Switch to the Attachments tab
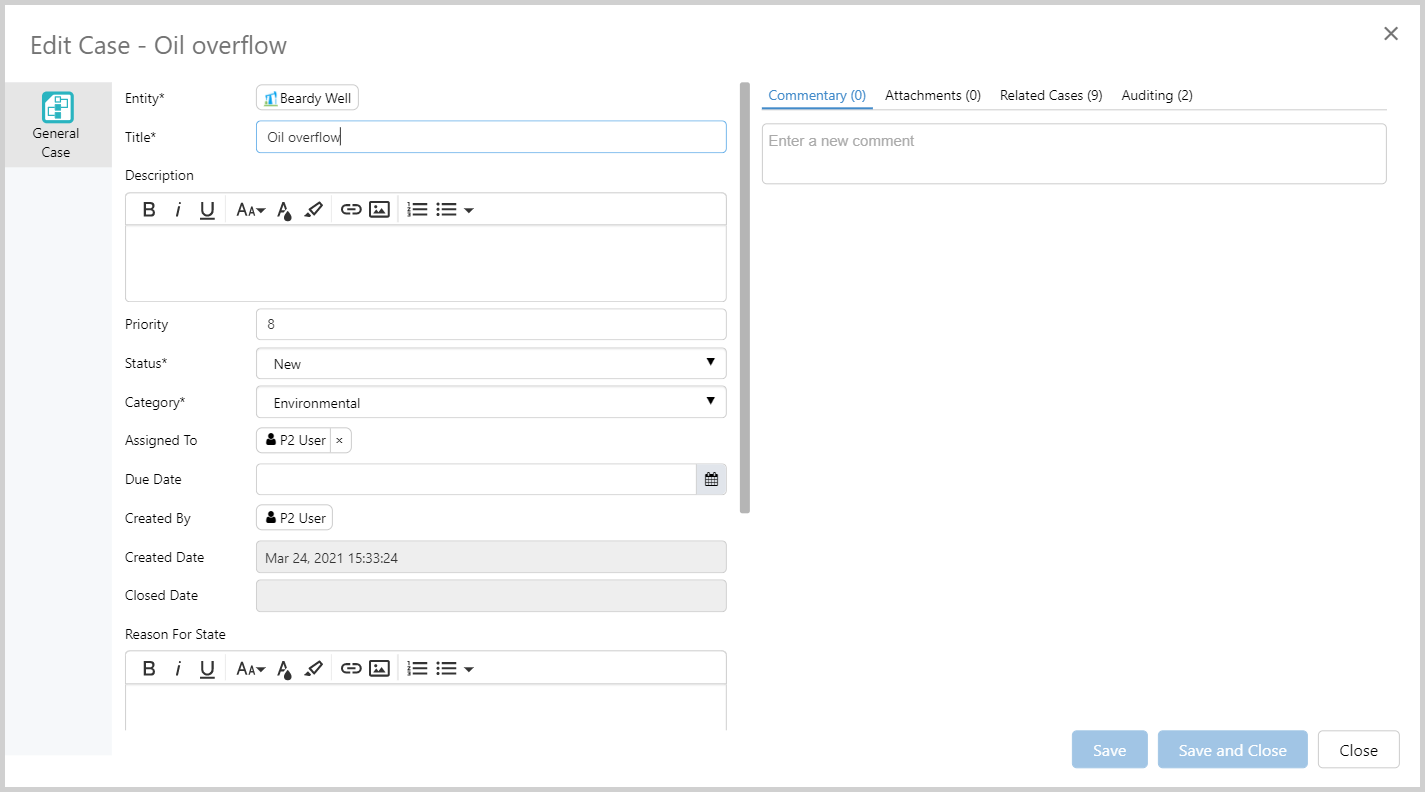 pos(932,95)
